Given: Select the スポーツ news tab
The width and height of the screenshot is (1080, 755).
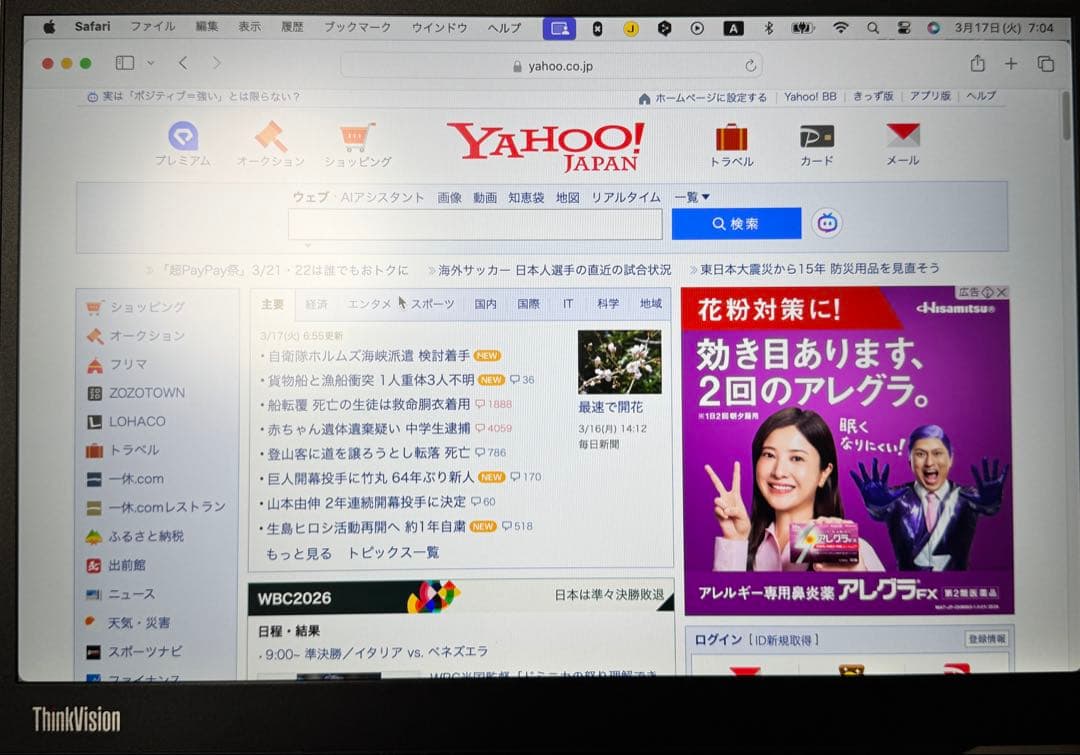Looking at the screenshot, I should click(433, 304).
